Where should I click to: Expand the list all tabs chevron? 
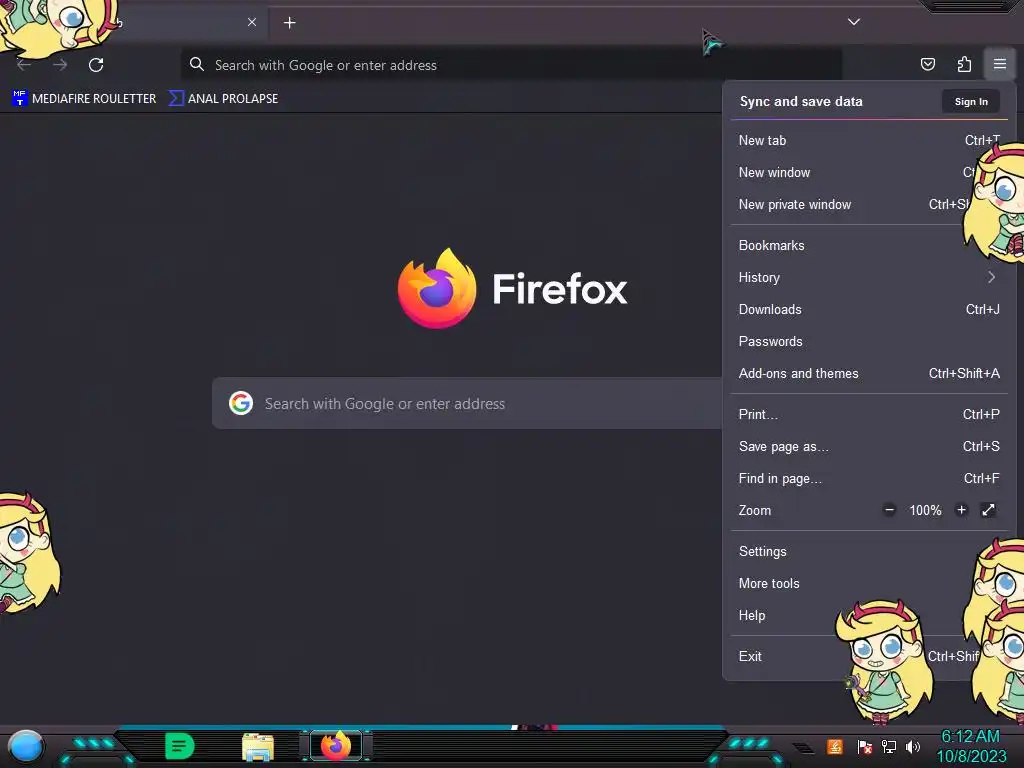[853, 22]
